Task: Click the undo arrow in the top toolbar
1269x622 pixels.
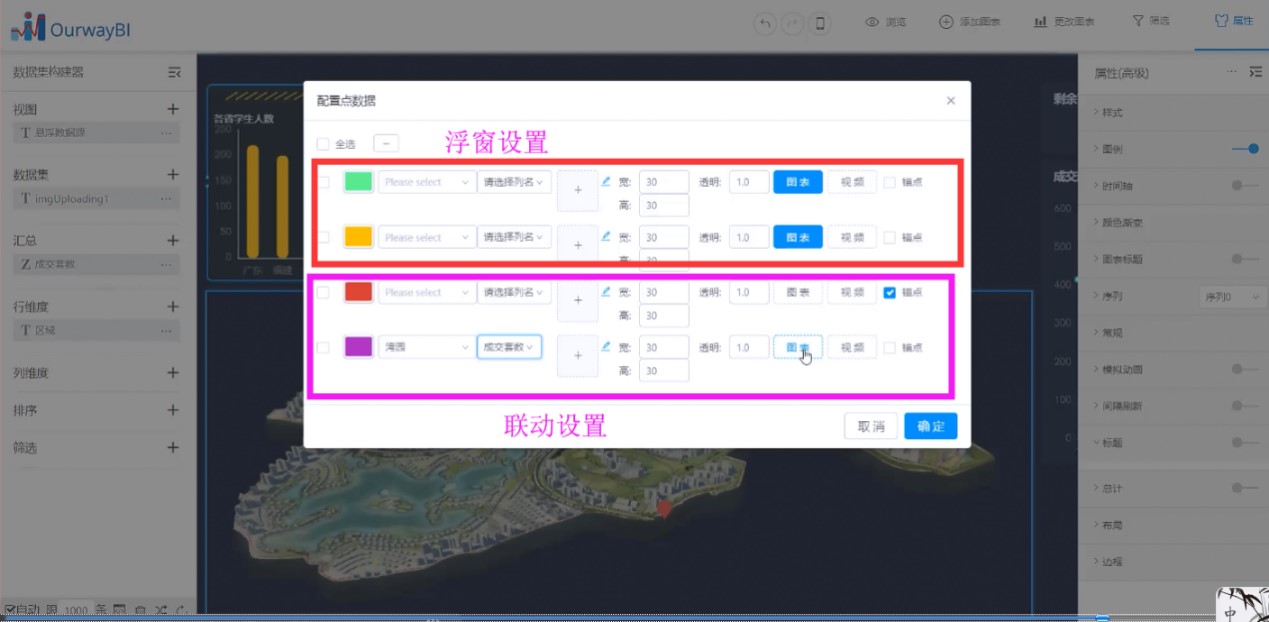Action: pos(765,23)
